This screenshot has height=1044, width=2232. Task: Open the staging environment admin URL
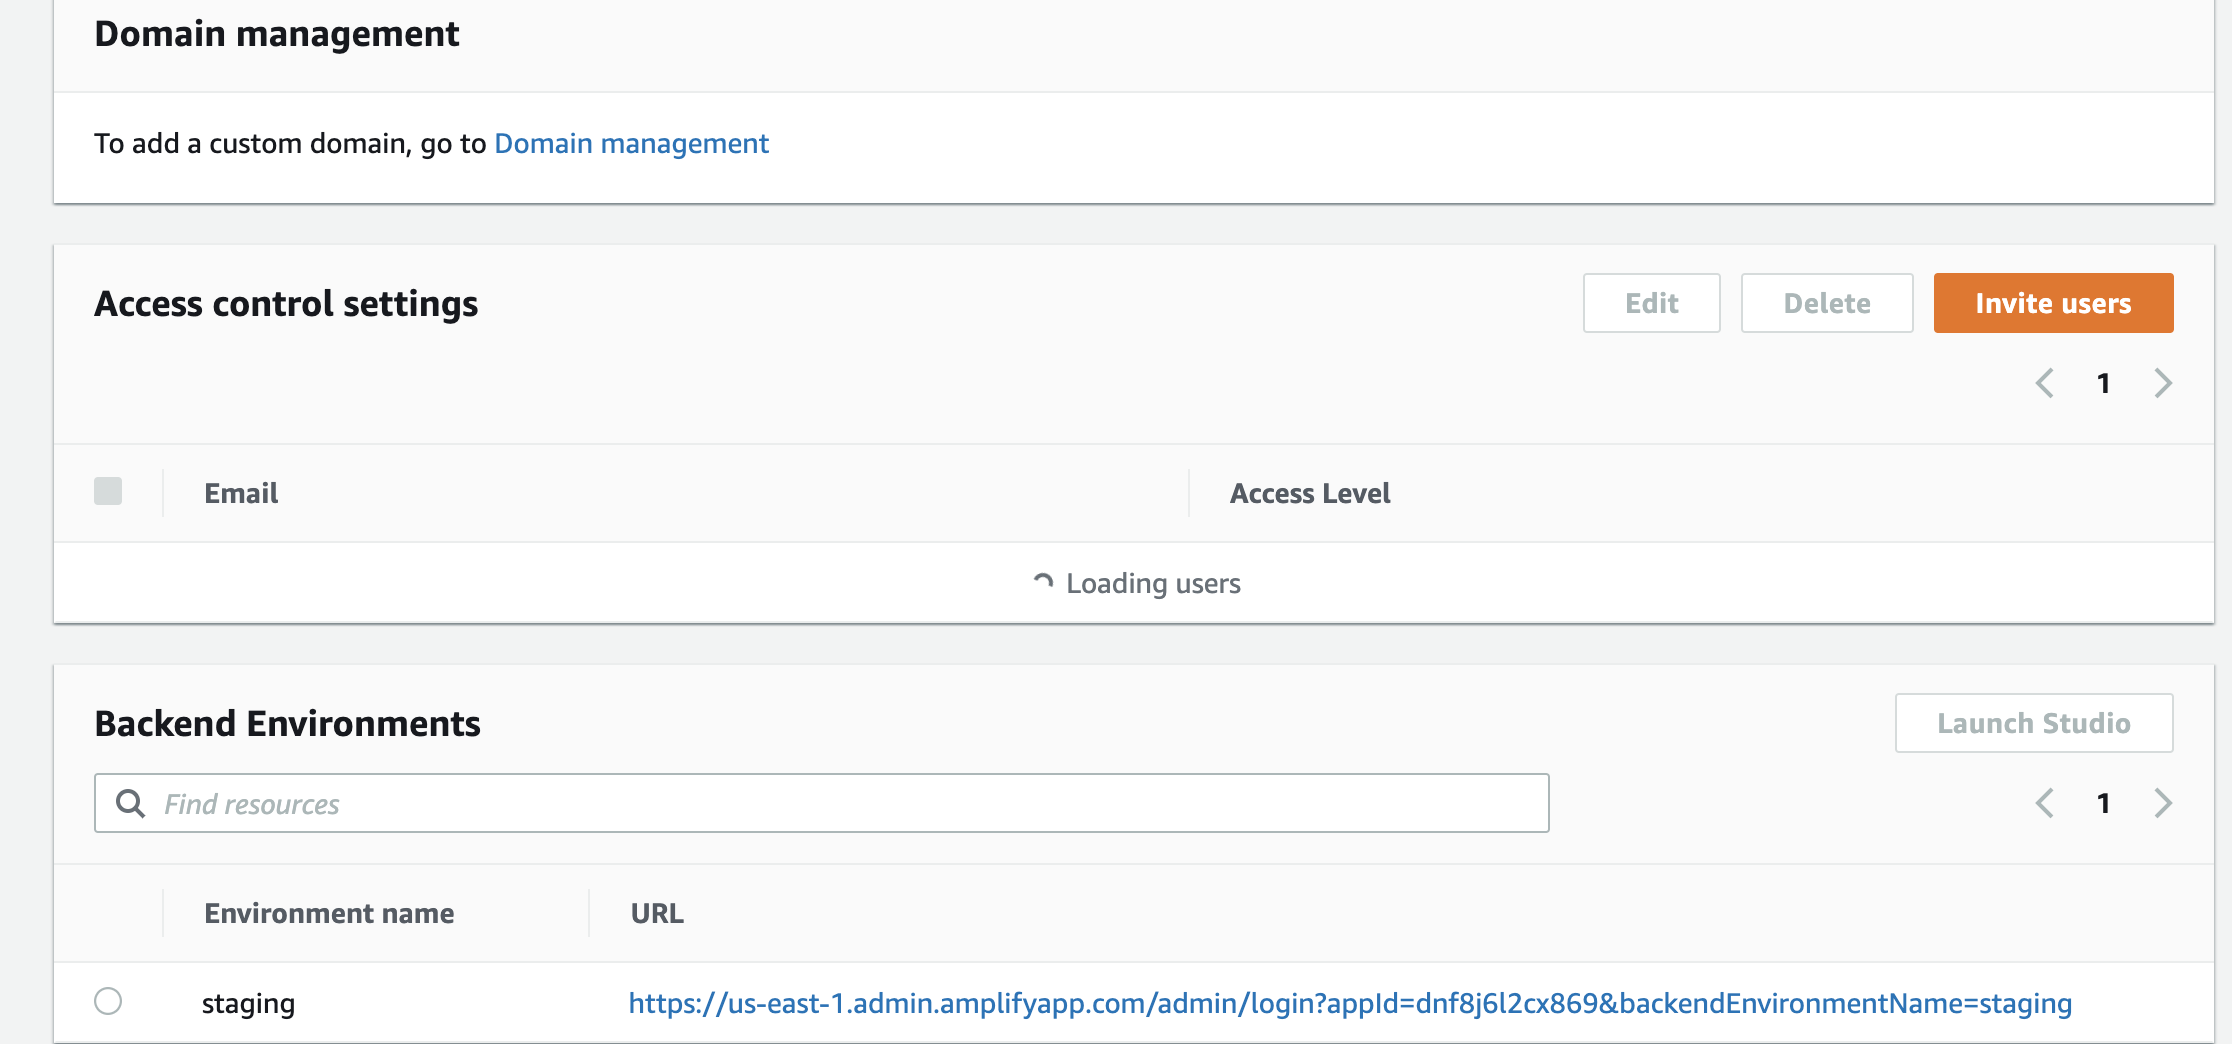1349,1003
